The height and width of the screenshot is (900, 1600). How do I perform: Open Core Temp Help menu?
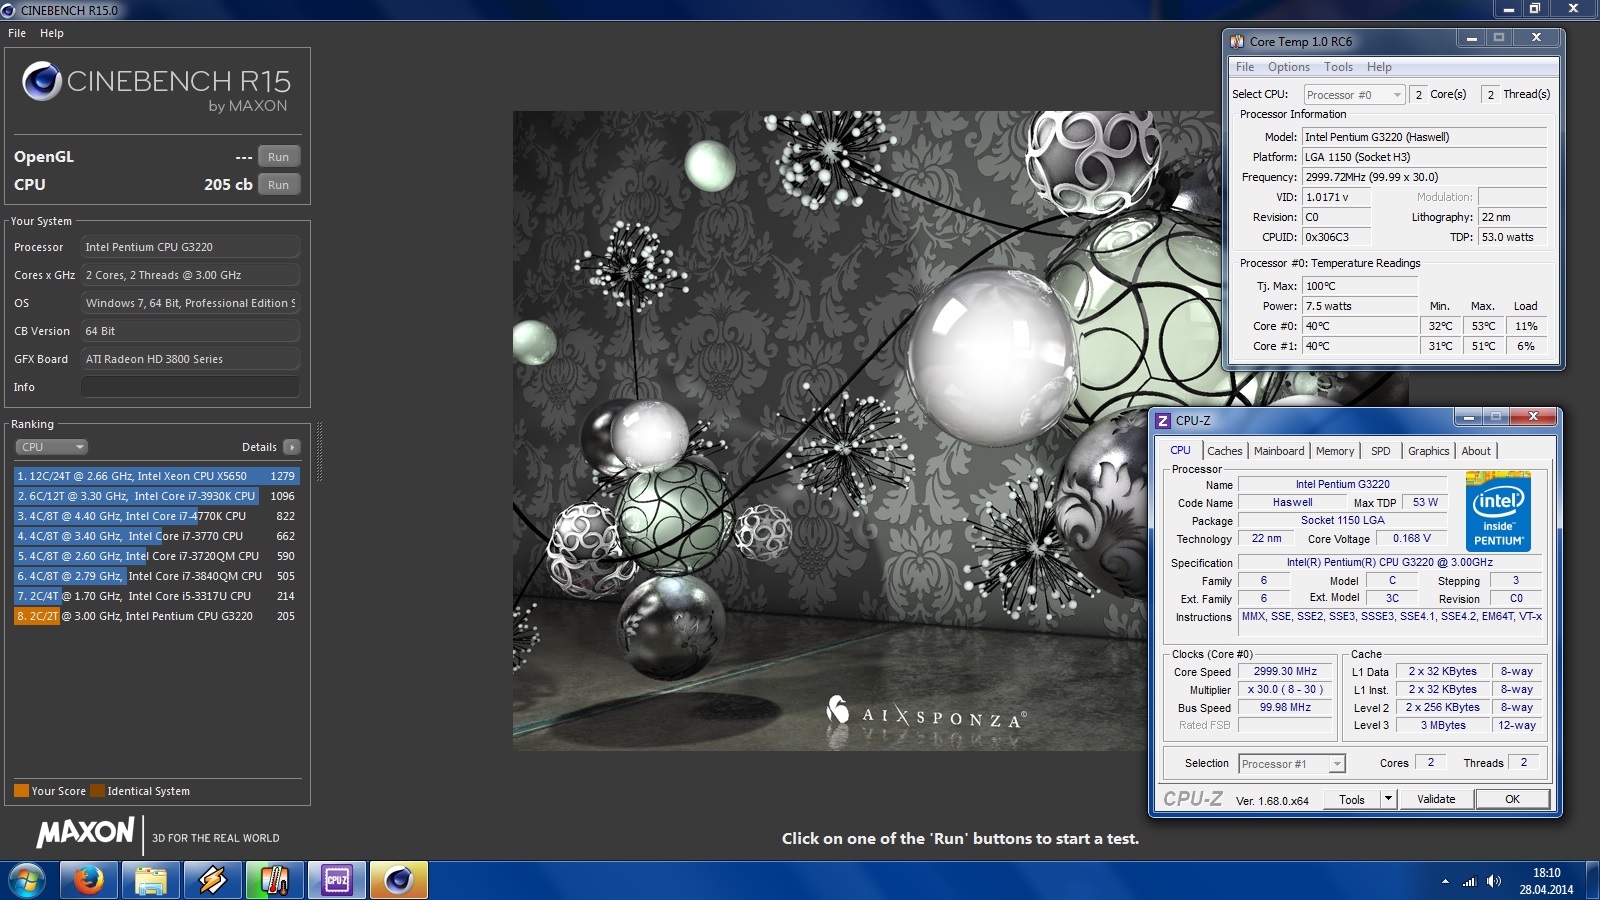1379,67
